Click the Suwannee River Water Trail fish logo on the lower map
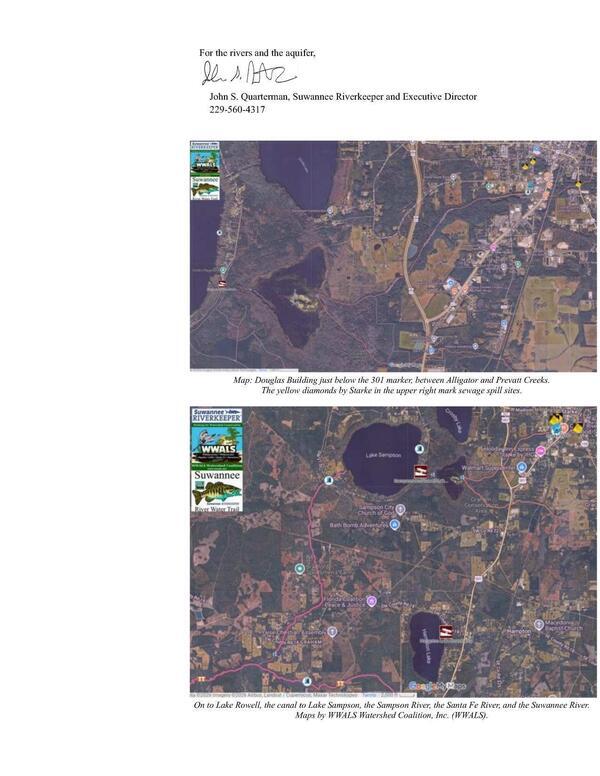 coord(217,490)
